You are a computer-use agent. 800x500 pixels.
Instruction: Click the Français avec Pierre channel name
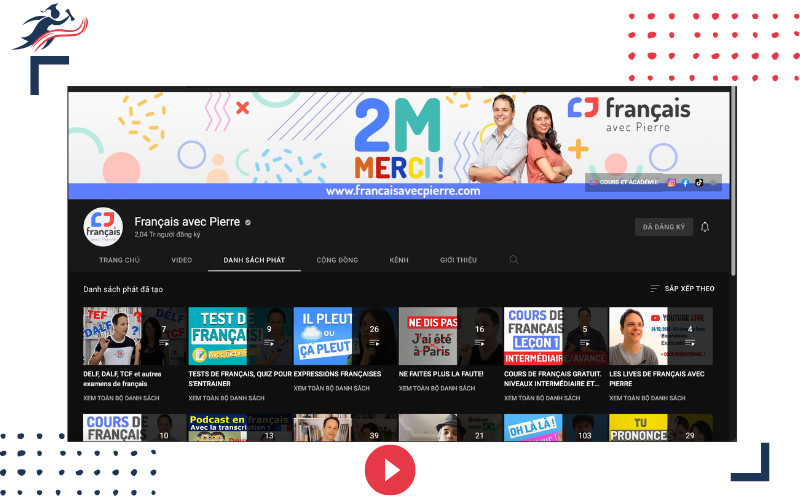[x=187, y=222]
